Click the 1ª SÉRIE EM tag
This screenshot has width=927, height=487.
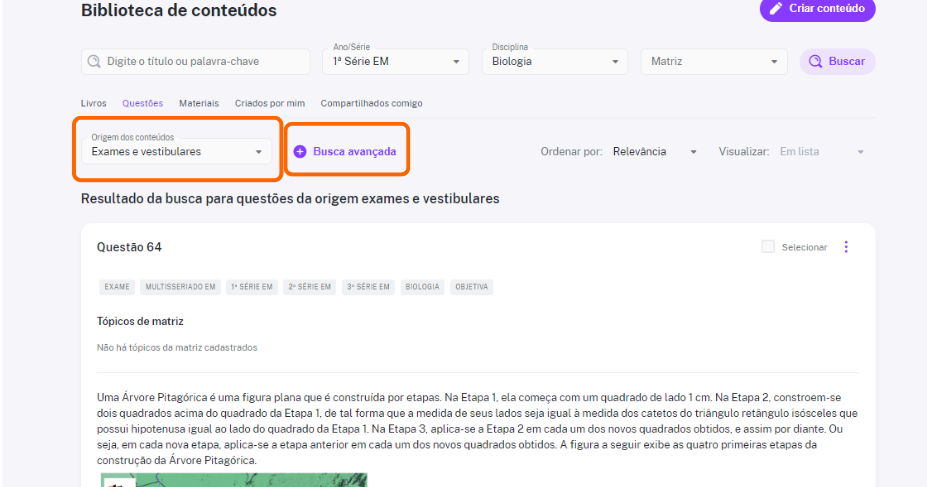point(252,287)
